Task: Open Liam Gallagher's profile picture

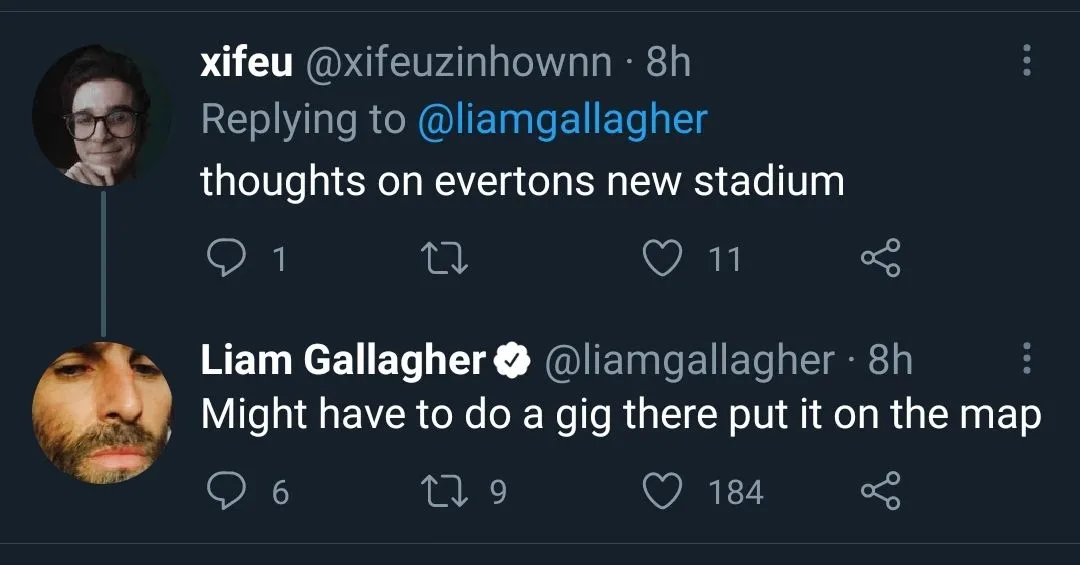Action: pyautogui.click(x=102, y=413)
